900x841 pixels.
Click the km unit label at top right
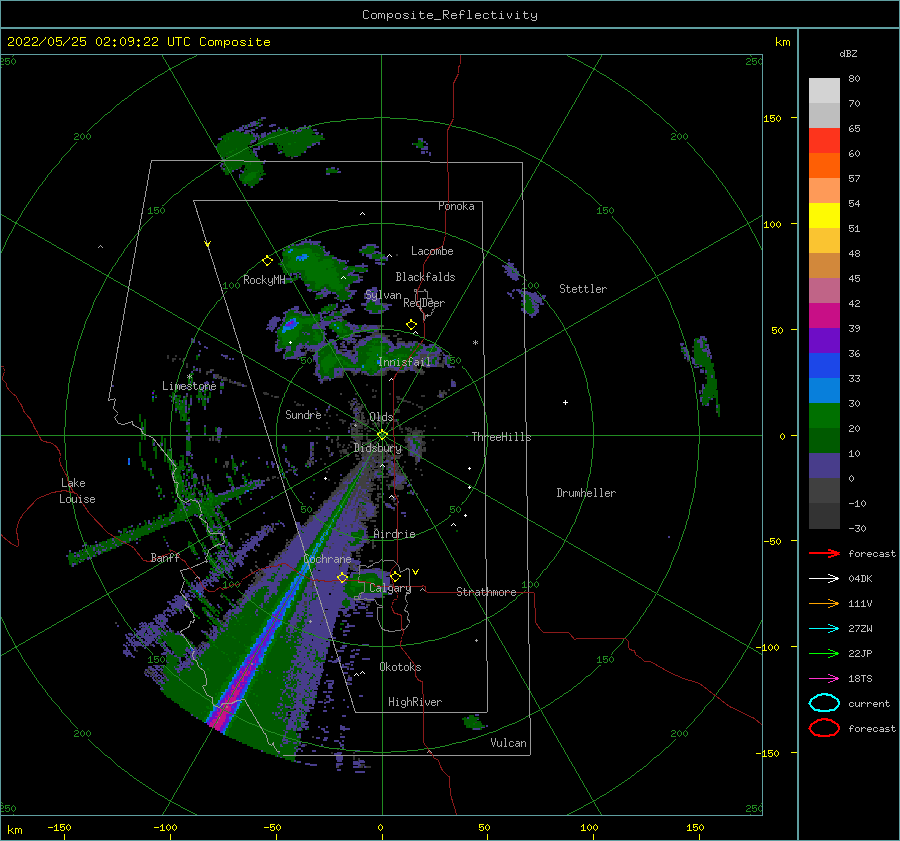[x=782, y=42]
